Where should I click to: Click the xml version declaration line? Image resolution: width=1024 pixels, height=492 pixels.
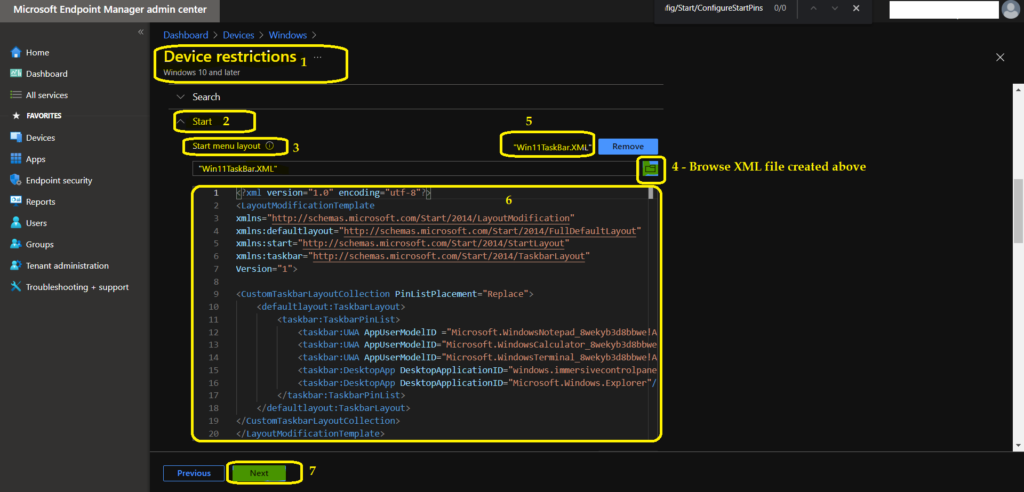pyautogui.click(x=333, y=193)
